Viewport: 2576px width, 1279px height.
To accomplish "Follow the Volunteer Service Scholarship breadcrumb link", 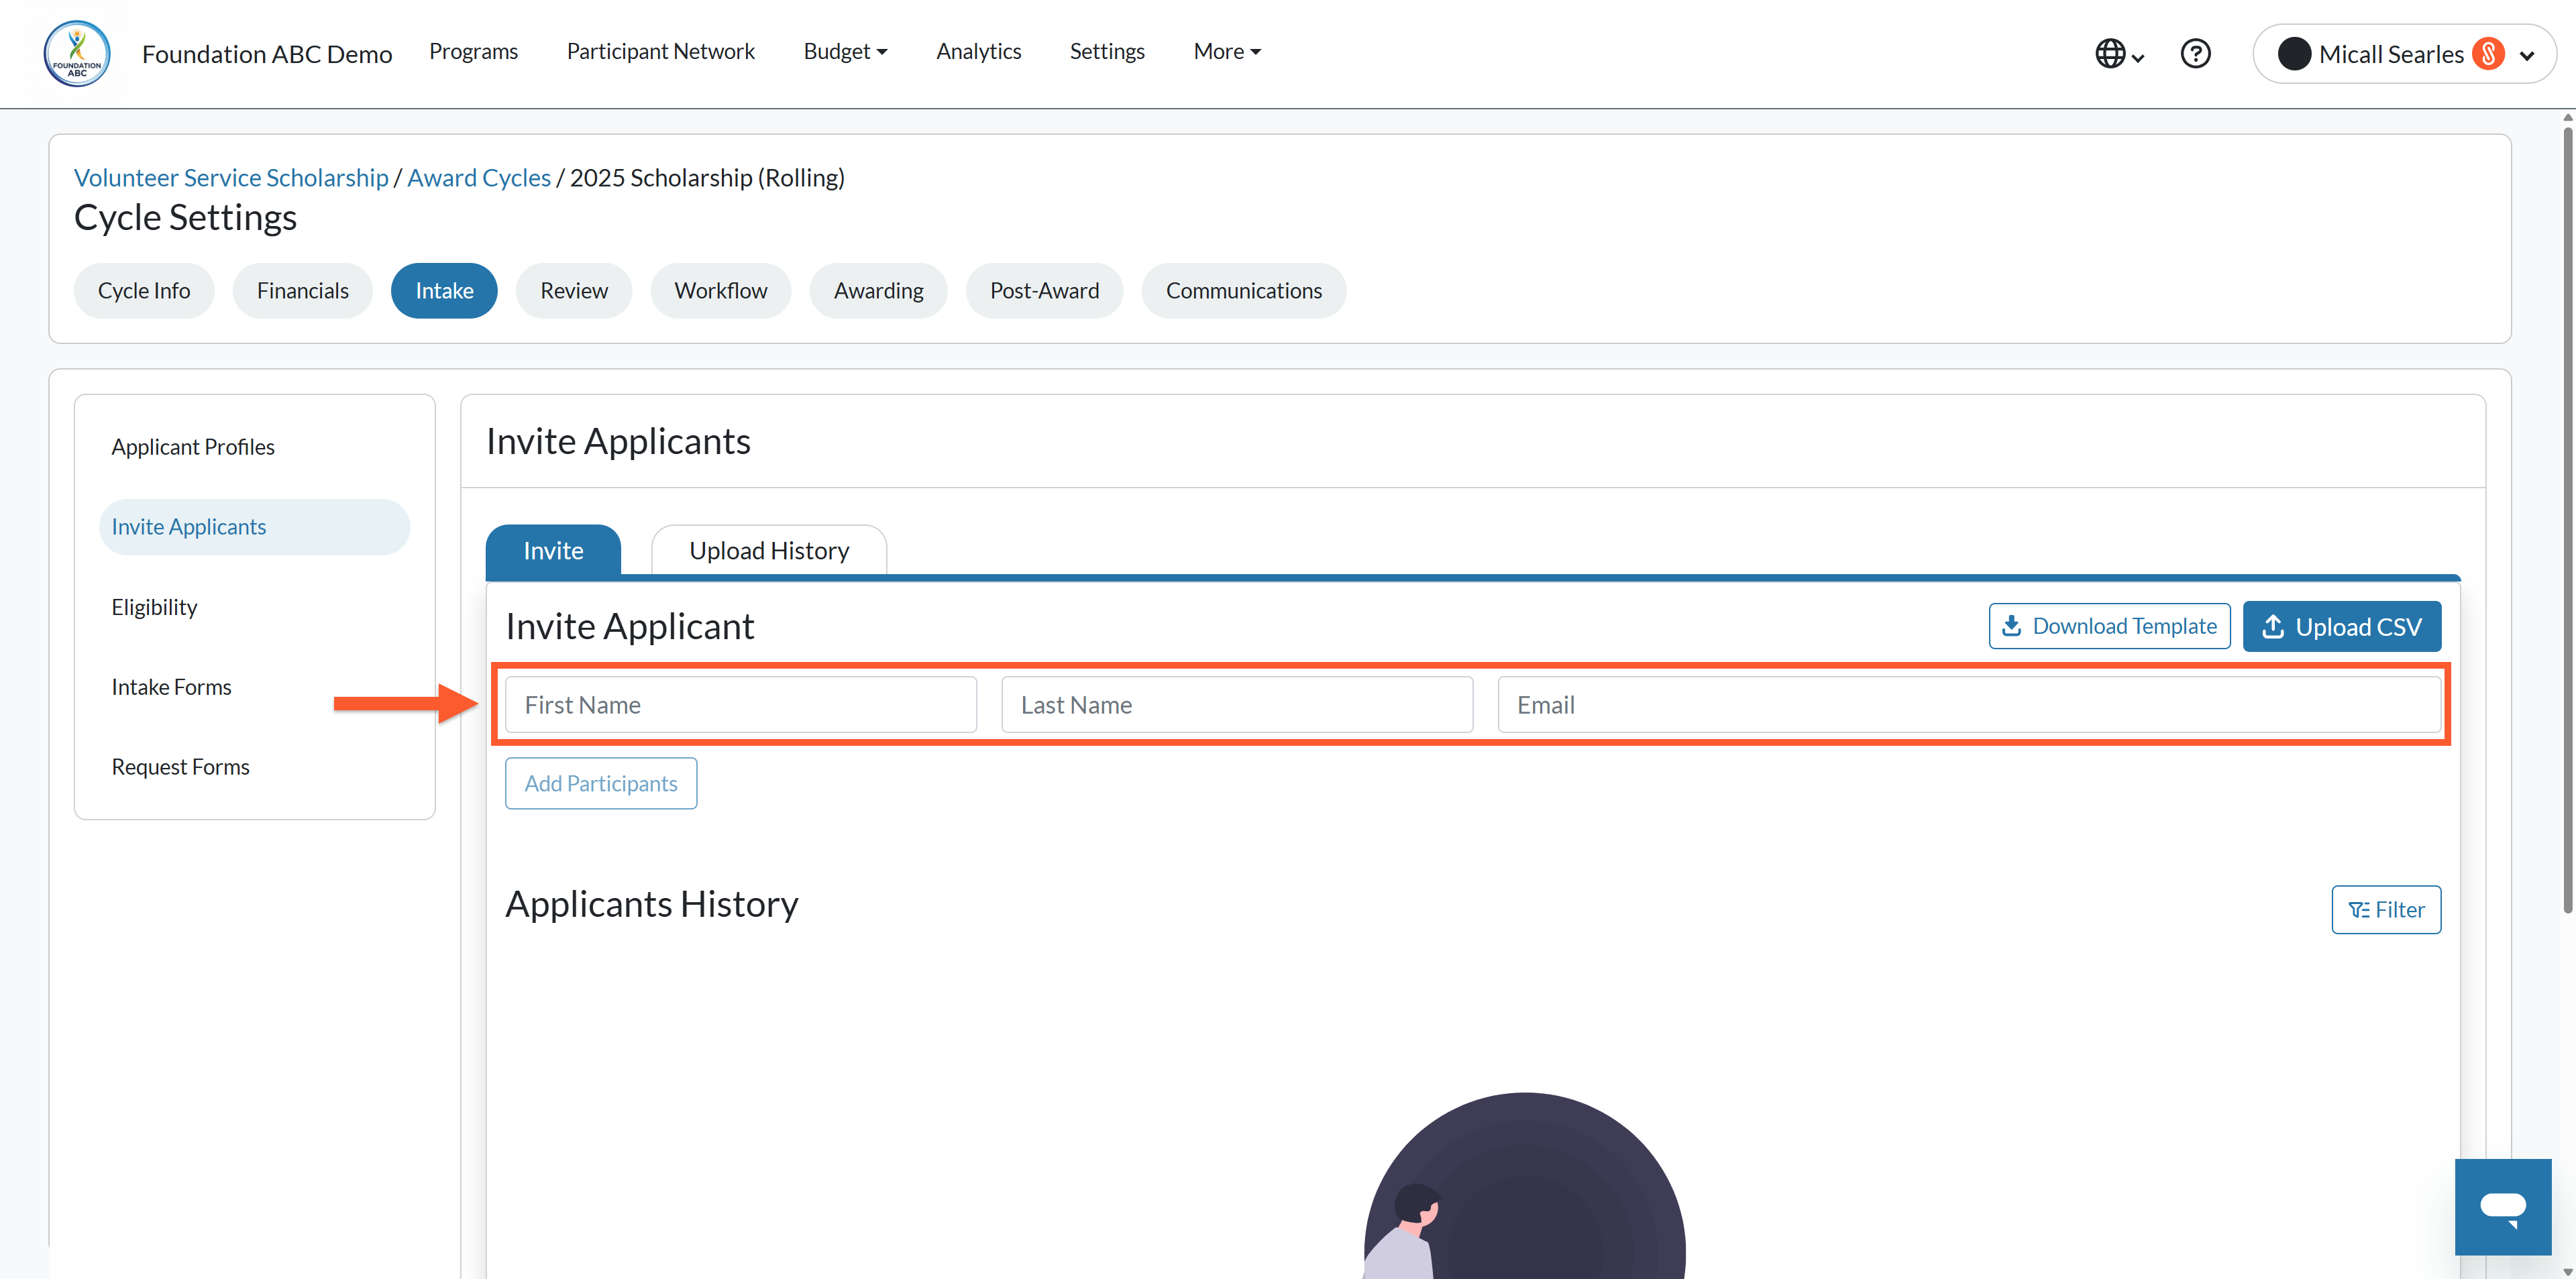I will click(x=231, y=177).
